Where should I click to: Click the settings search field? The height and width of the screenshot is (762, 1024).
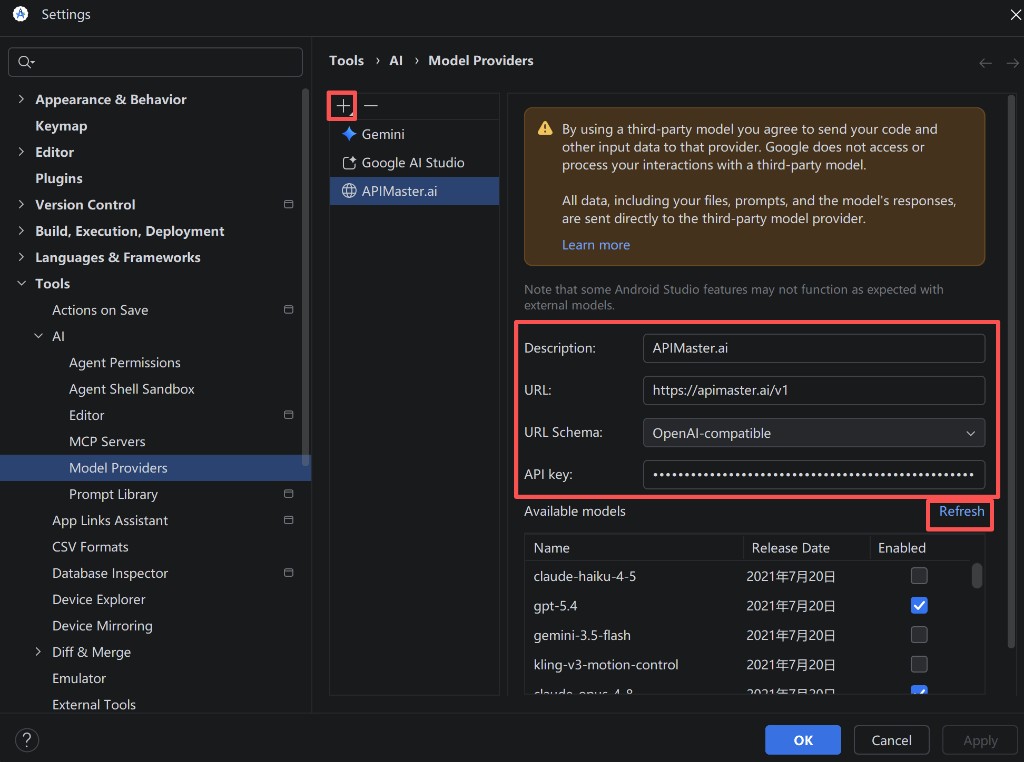(x=155, y=62)
